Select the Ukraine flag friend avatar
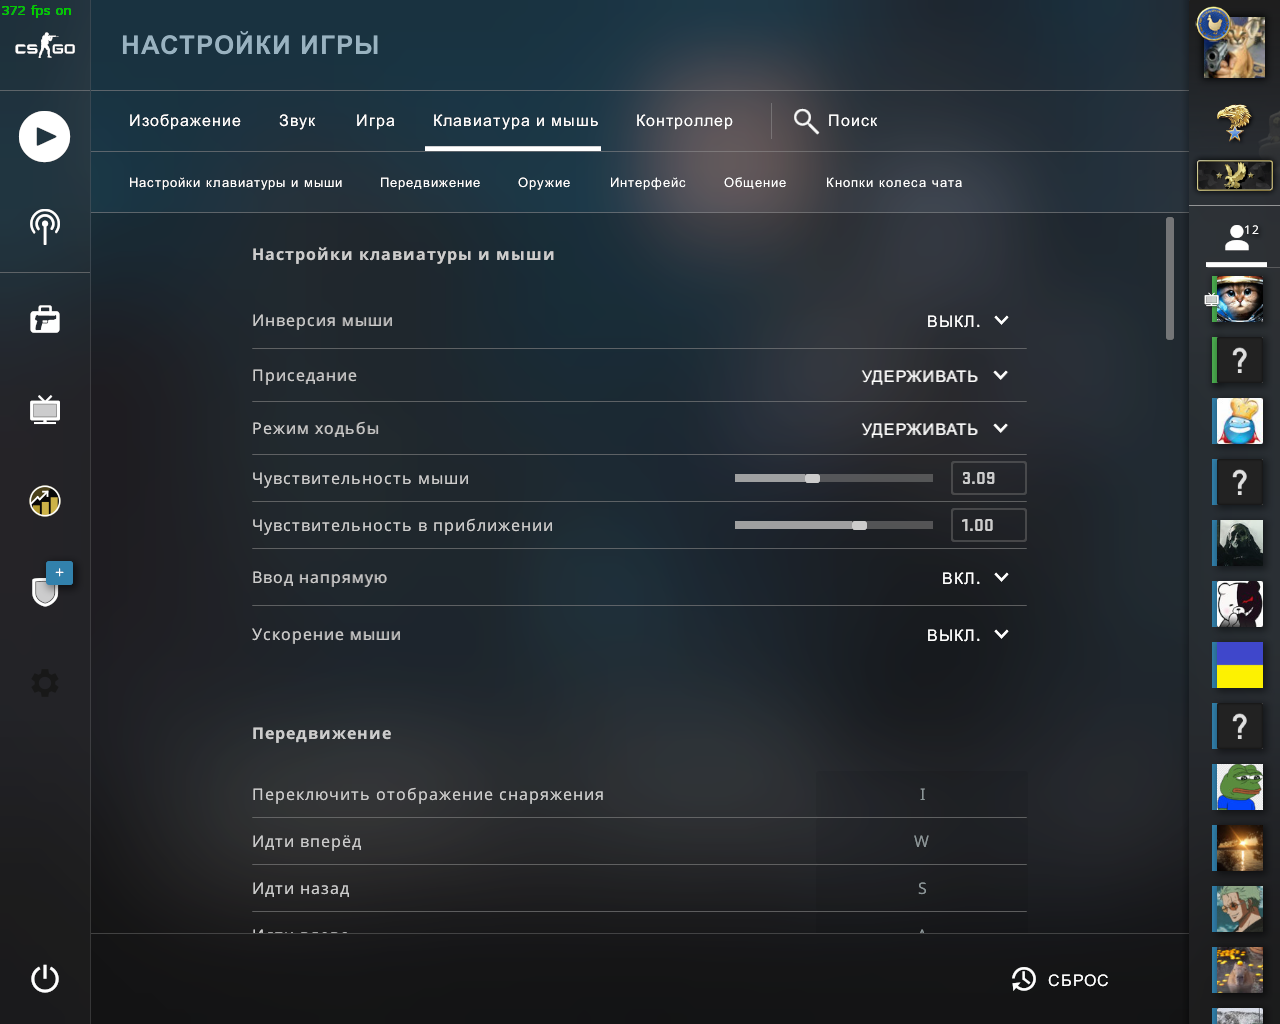Screen dimensions: 1280x1024 pyautogui.click(x=1238, y=665)
